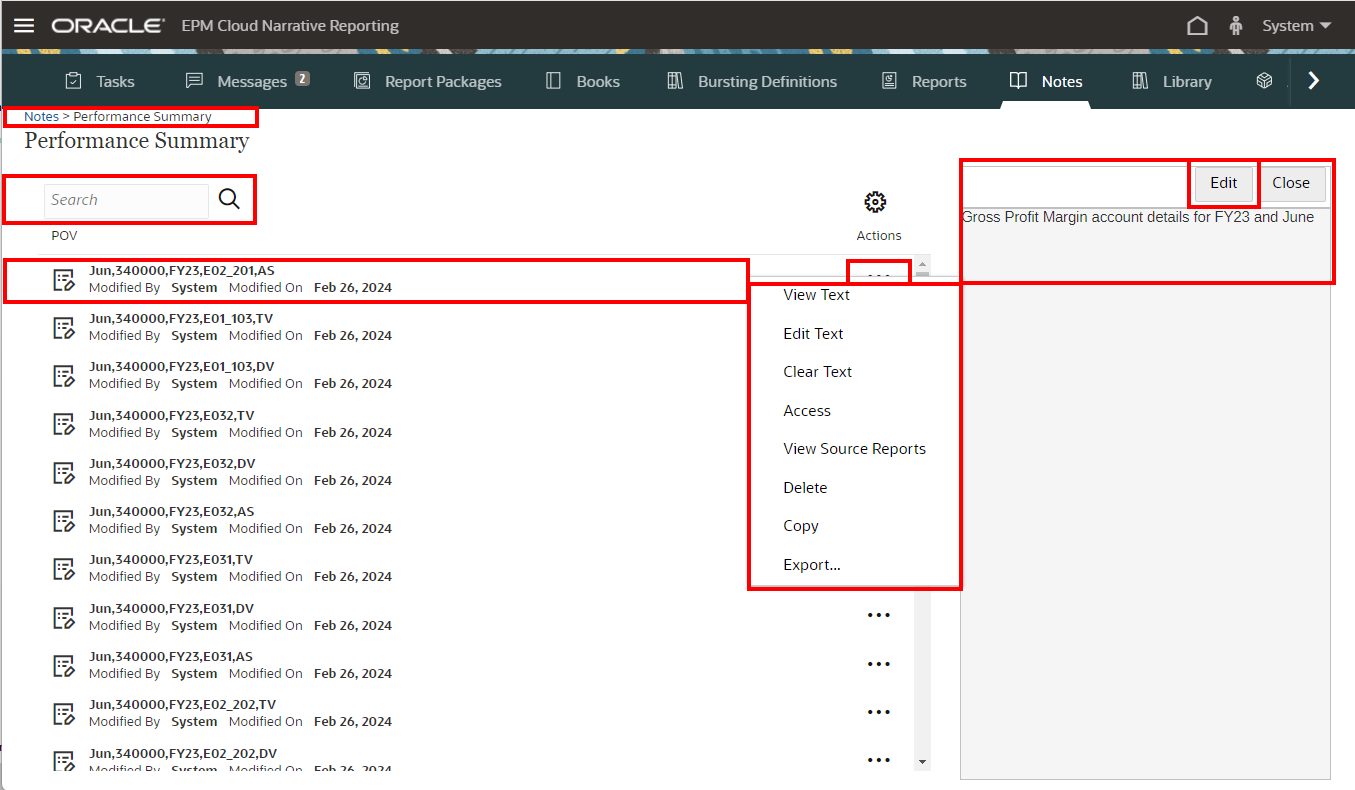1355x790 pixels.
Task: Click the down arrow on list scrollbar
Action: tap(922, 762)
